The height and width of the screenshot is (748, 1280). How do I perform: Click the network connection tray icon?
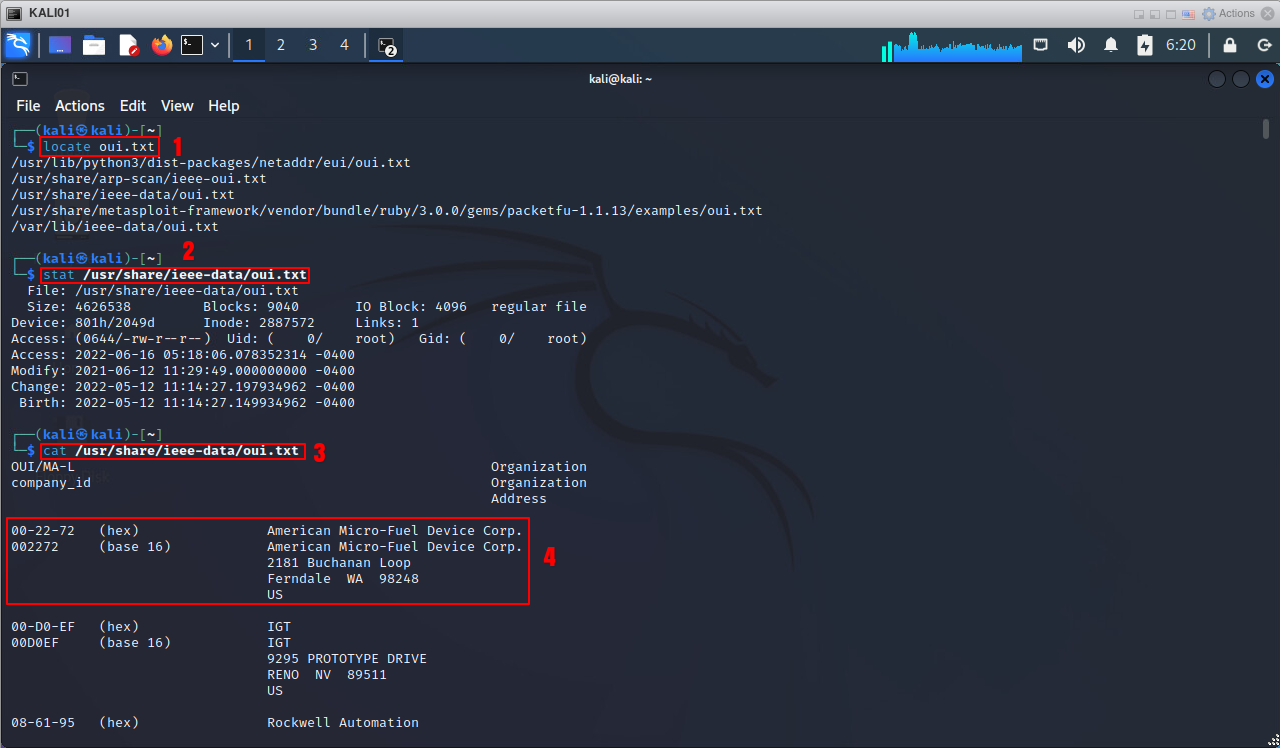click(x=1041, y=45)
